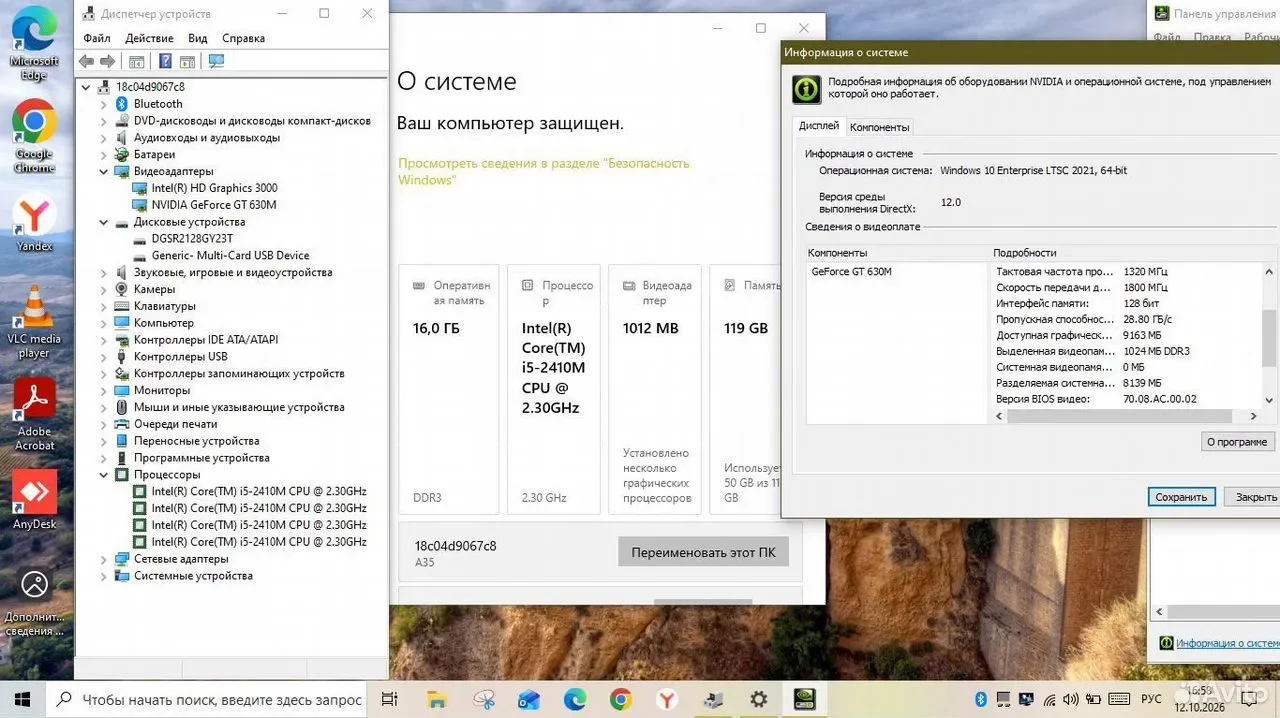1280x718 pixels.
Task: Click the РУС language indicator
Action: [x=1151, y=699]
